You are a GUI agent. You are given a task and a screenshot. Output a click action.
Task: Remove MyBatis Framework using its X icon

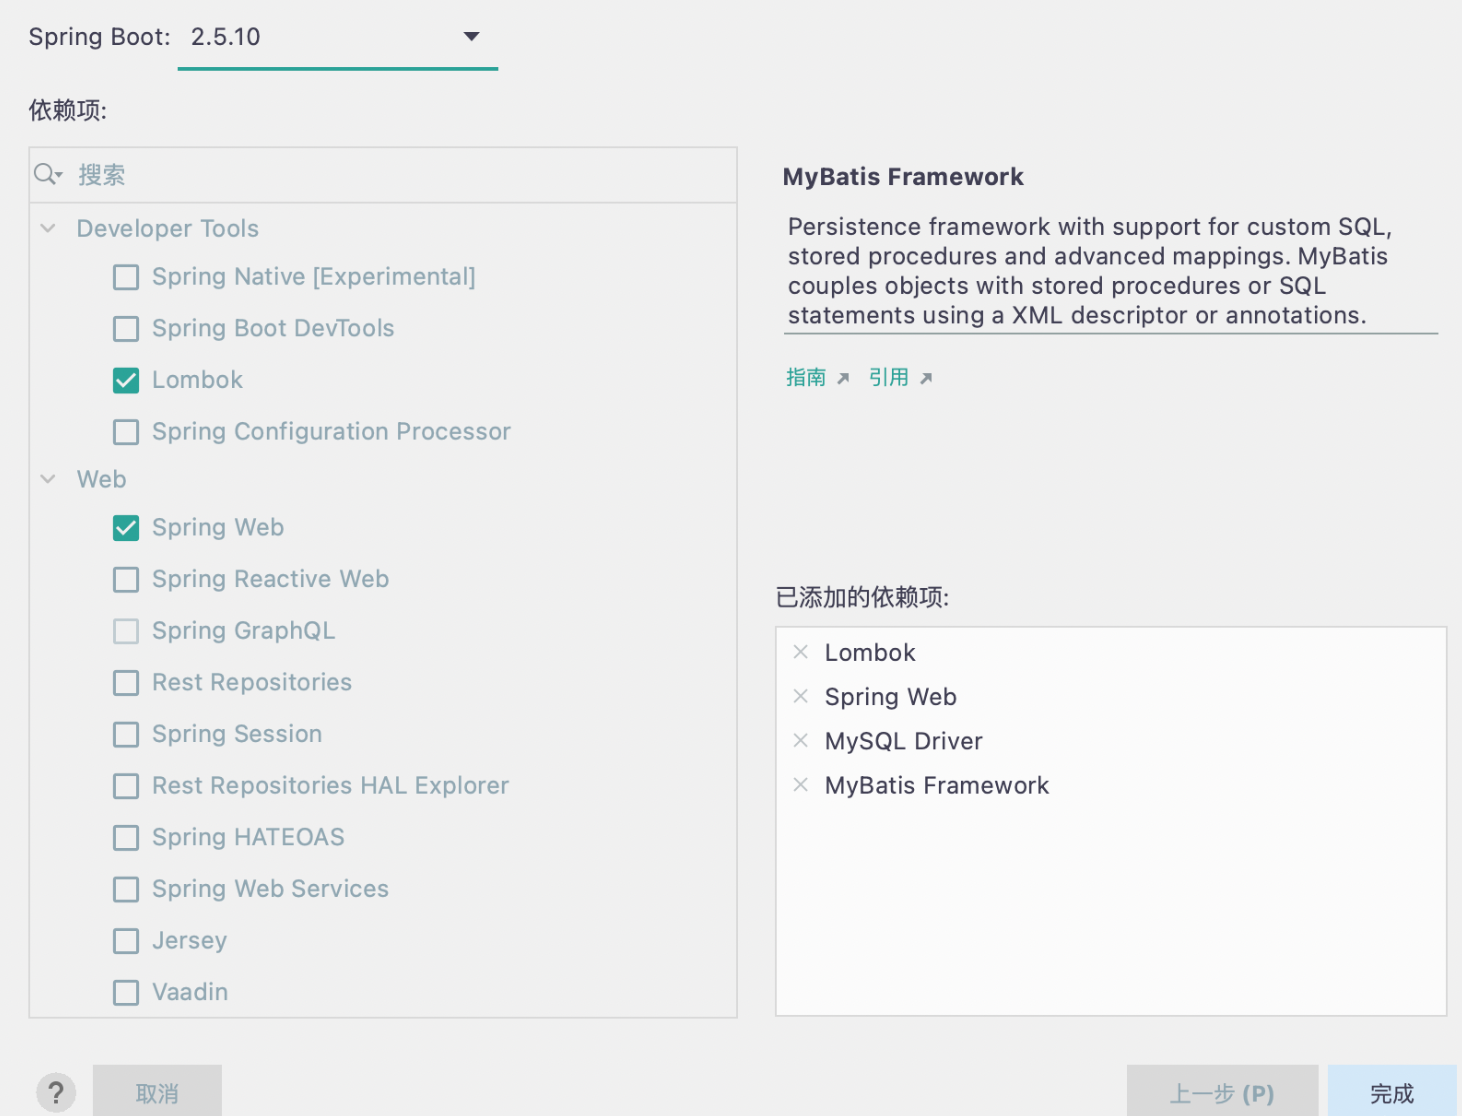tap(800, 785)
